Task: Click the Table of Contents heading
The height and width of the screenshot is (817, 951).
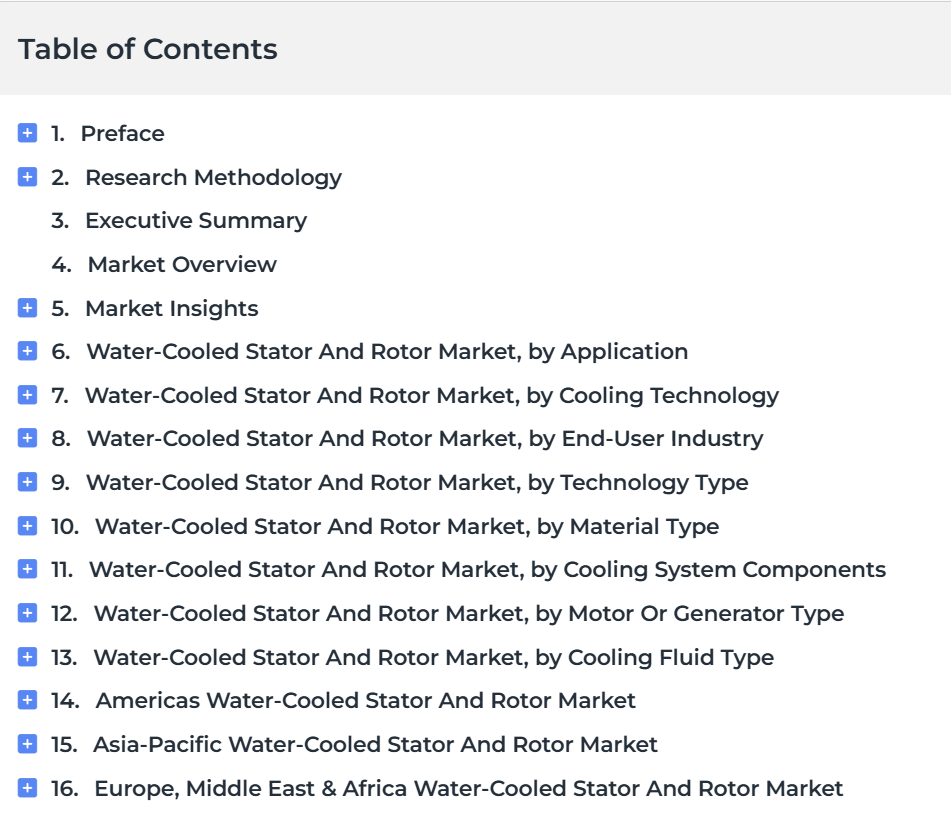Action: (x=148, y=49)
